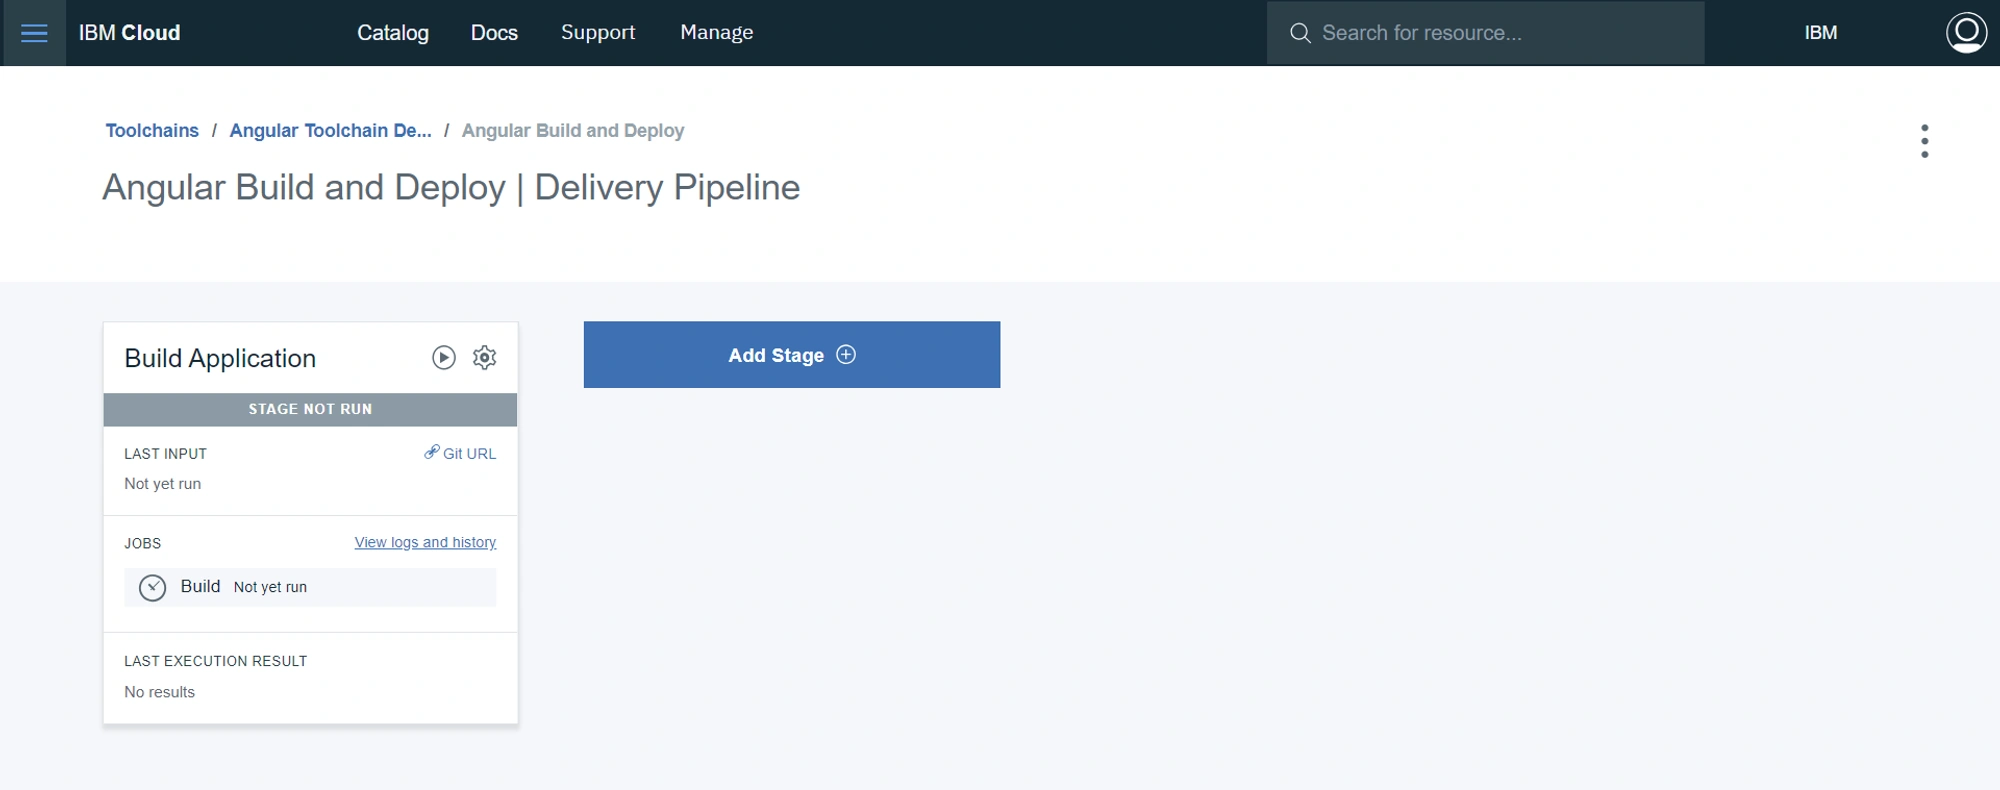2000x790 pixels.
Task: Go to Support in top bar
Action: pos(598,33)
